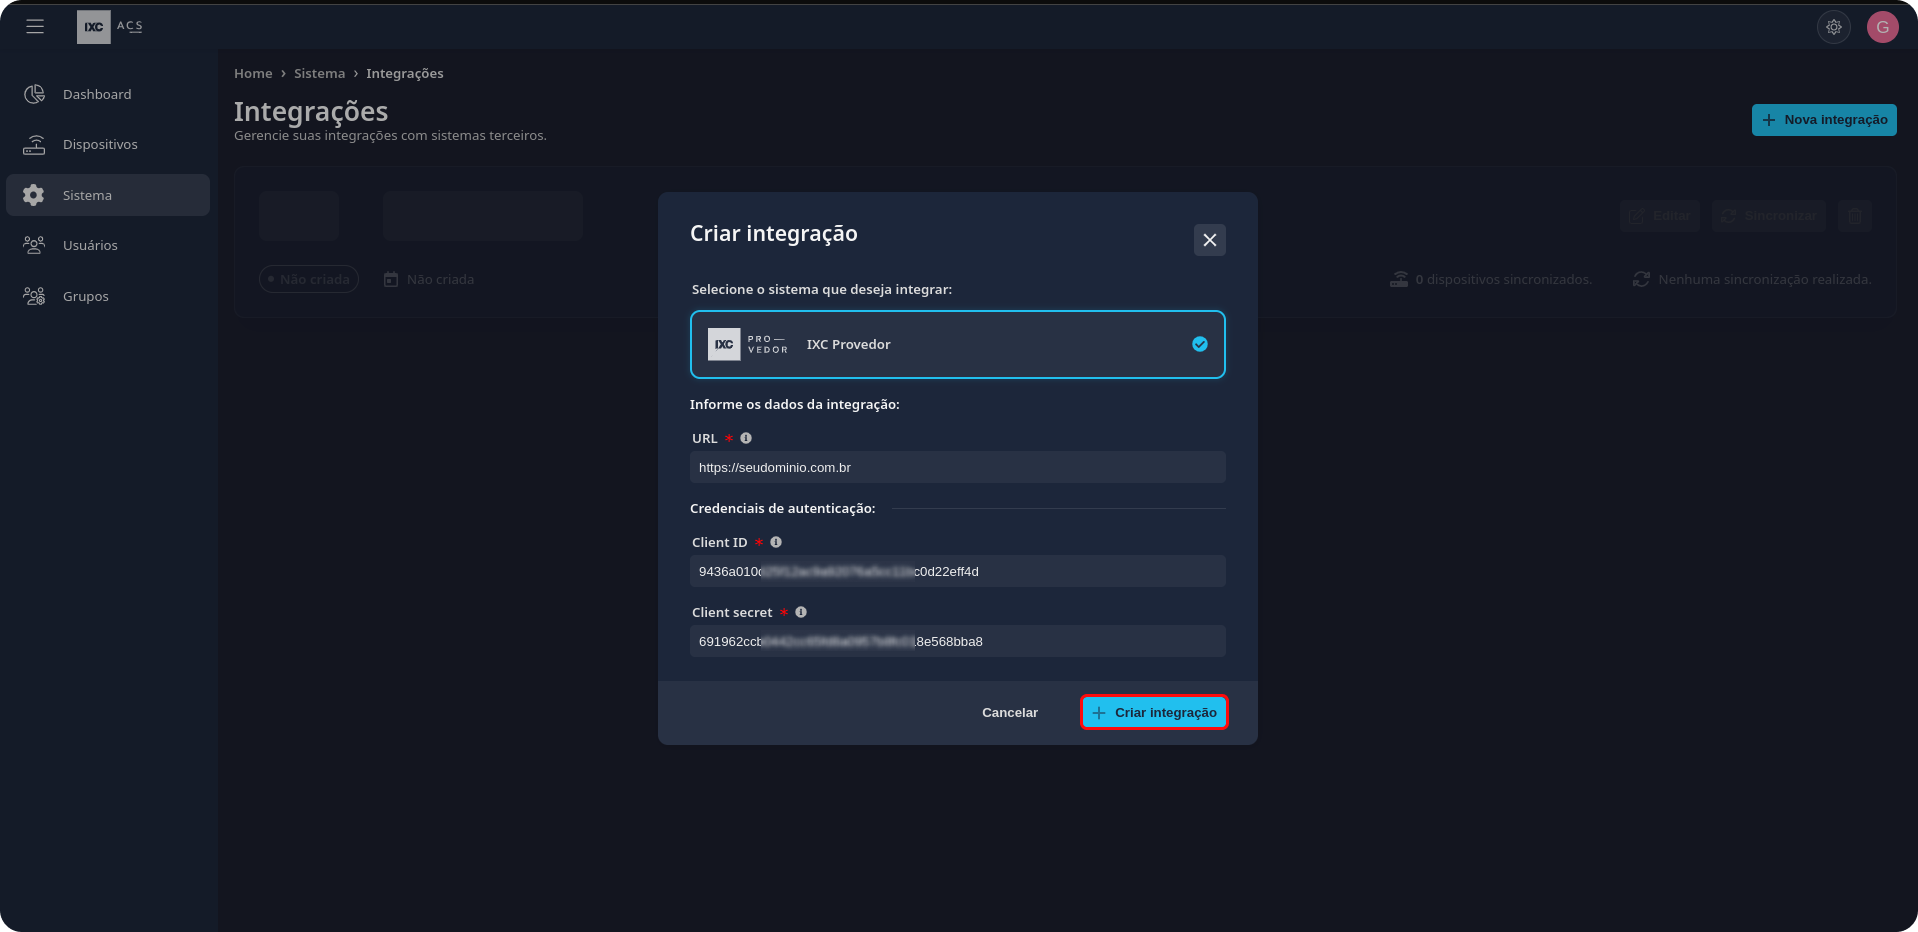Click the trash delete icon on the integration card
Screen dimensions: 1918x932
point(1855,216)
